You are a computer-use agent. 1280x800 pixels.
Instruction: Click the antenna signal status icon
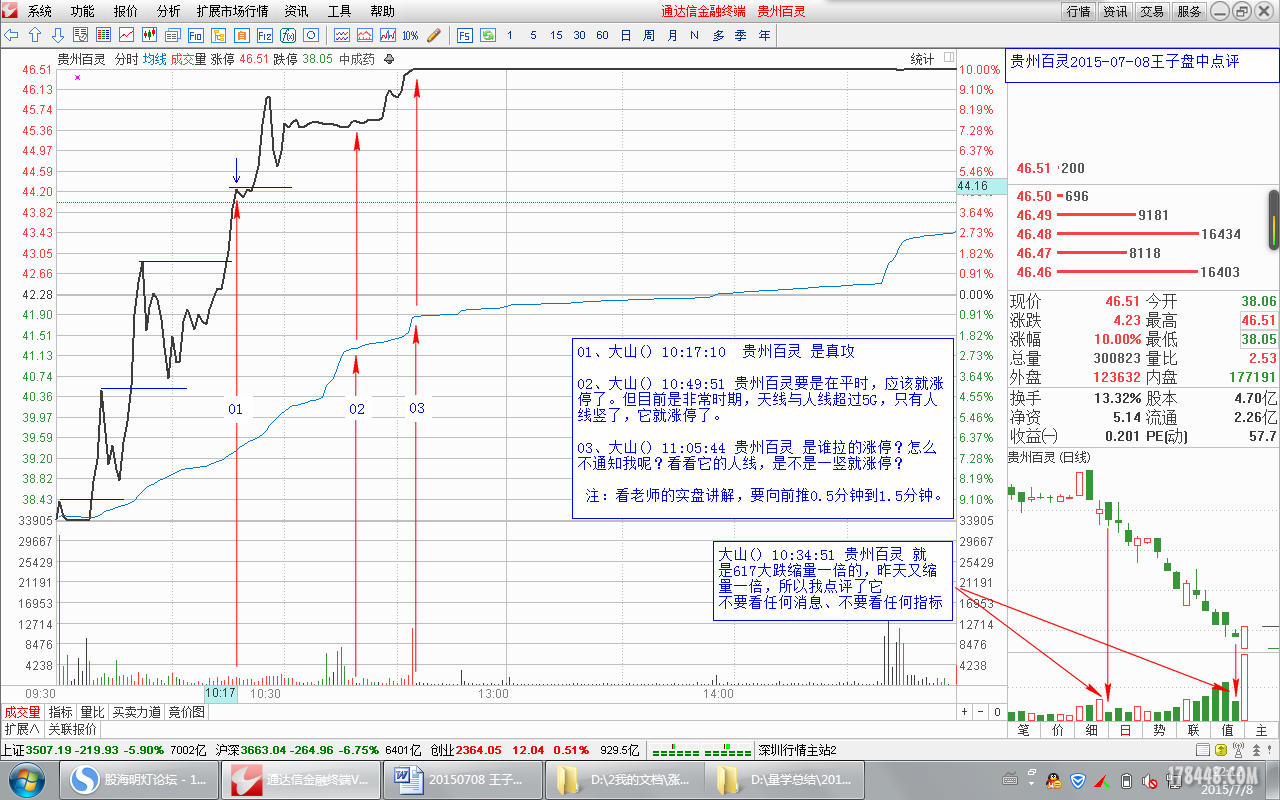click(1238, 749)
